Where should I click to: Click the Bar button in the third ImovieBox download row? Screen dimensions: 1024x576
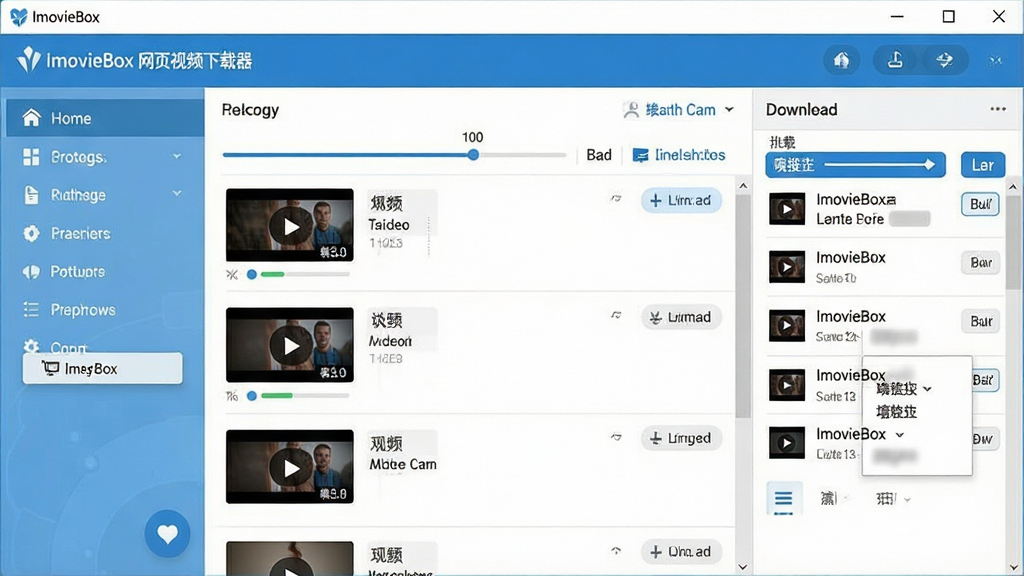click(x=980, y=321)
